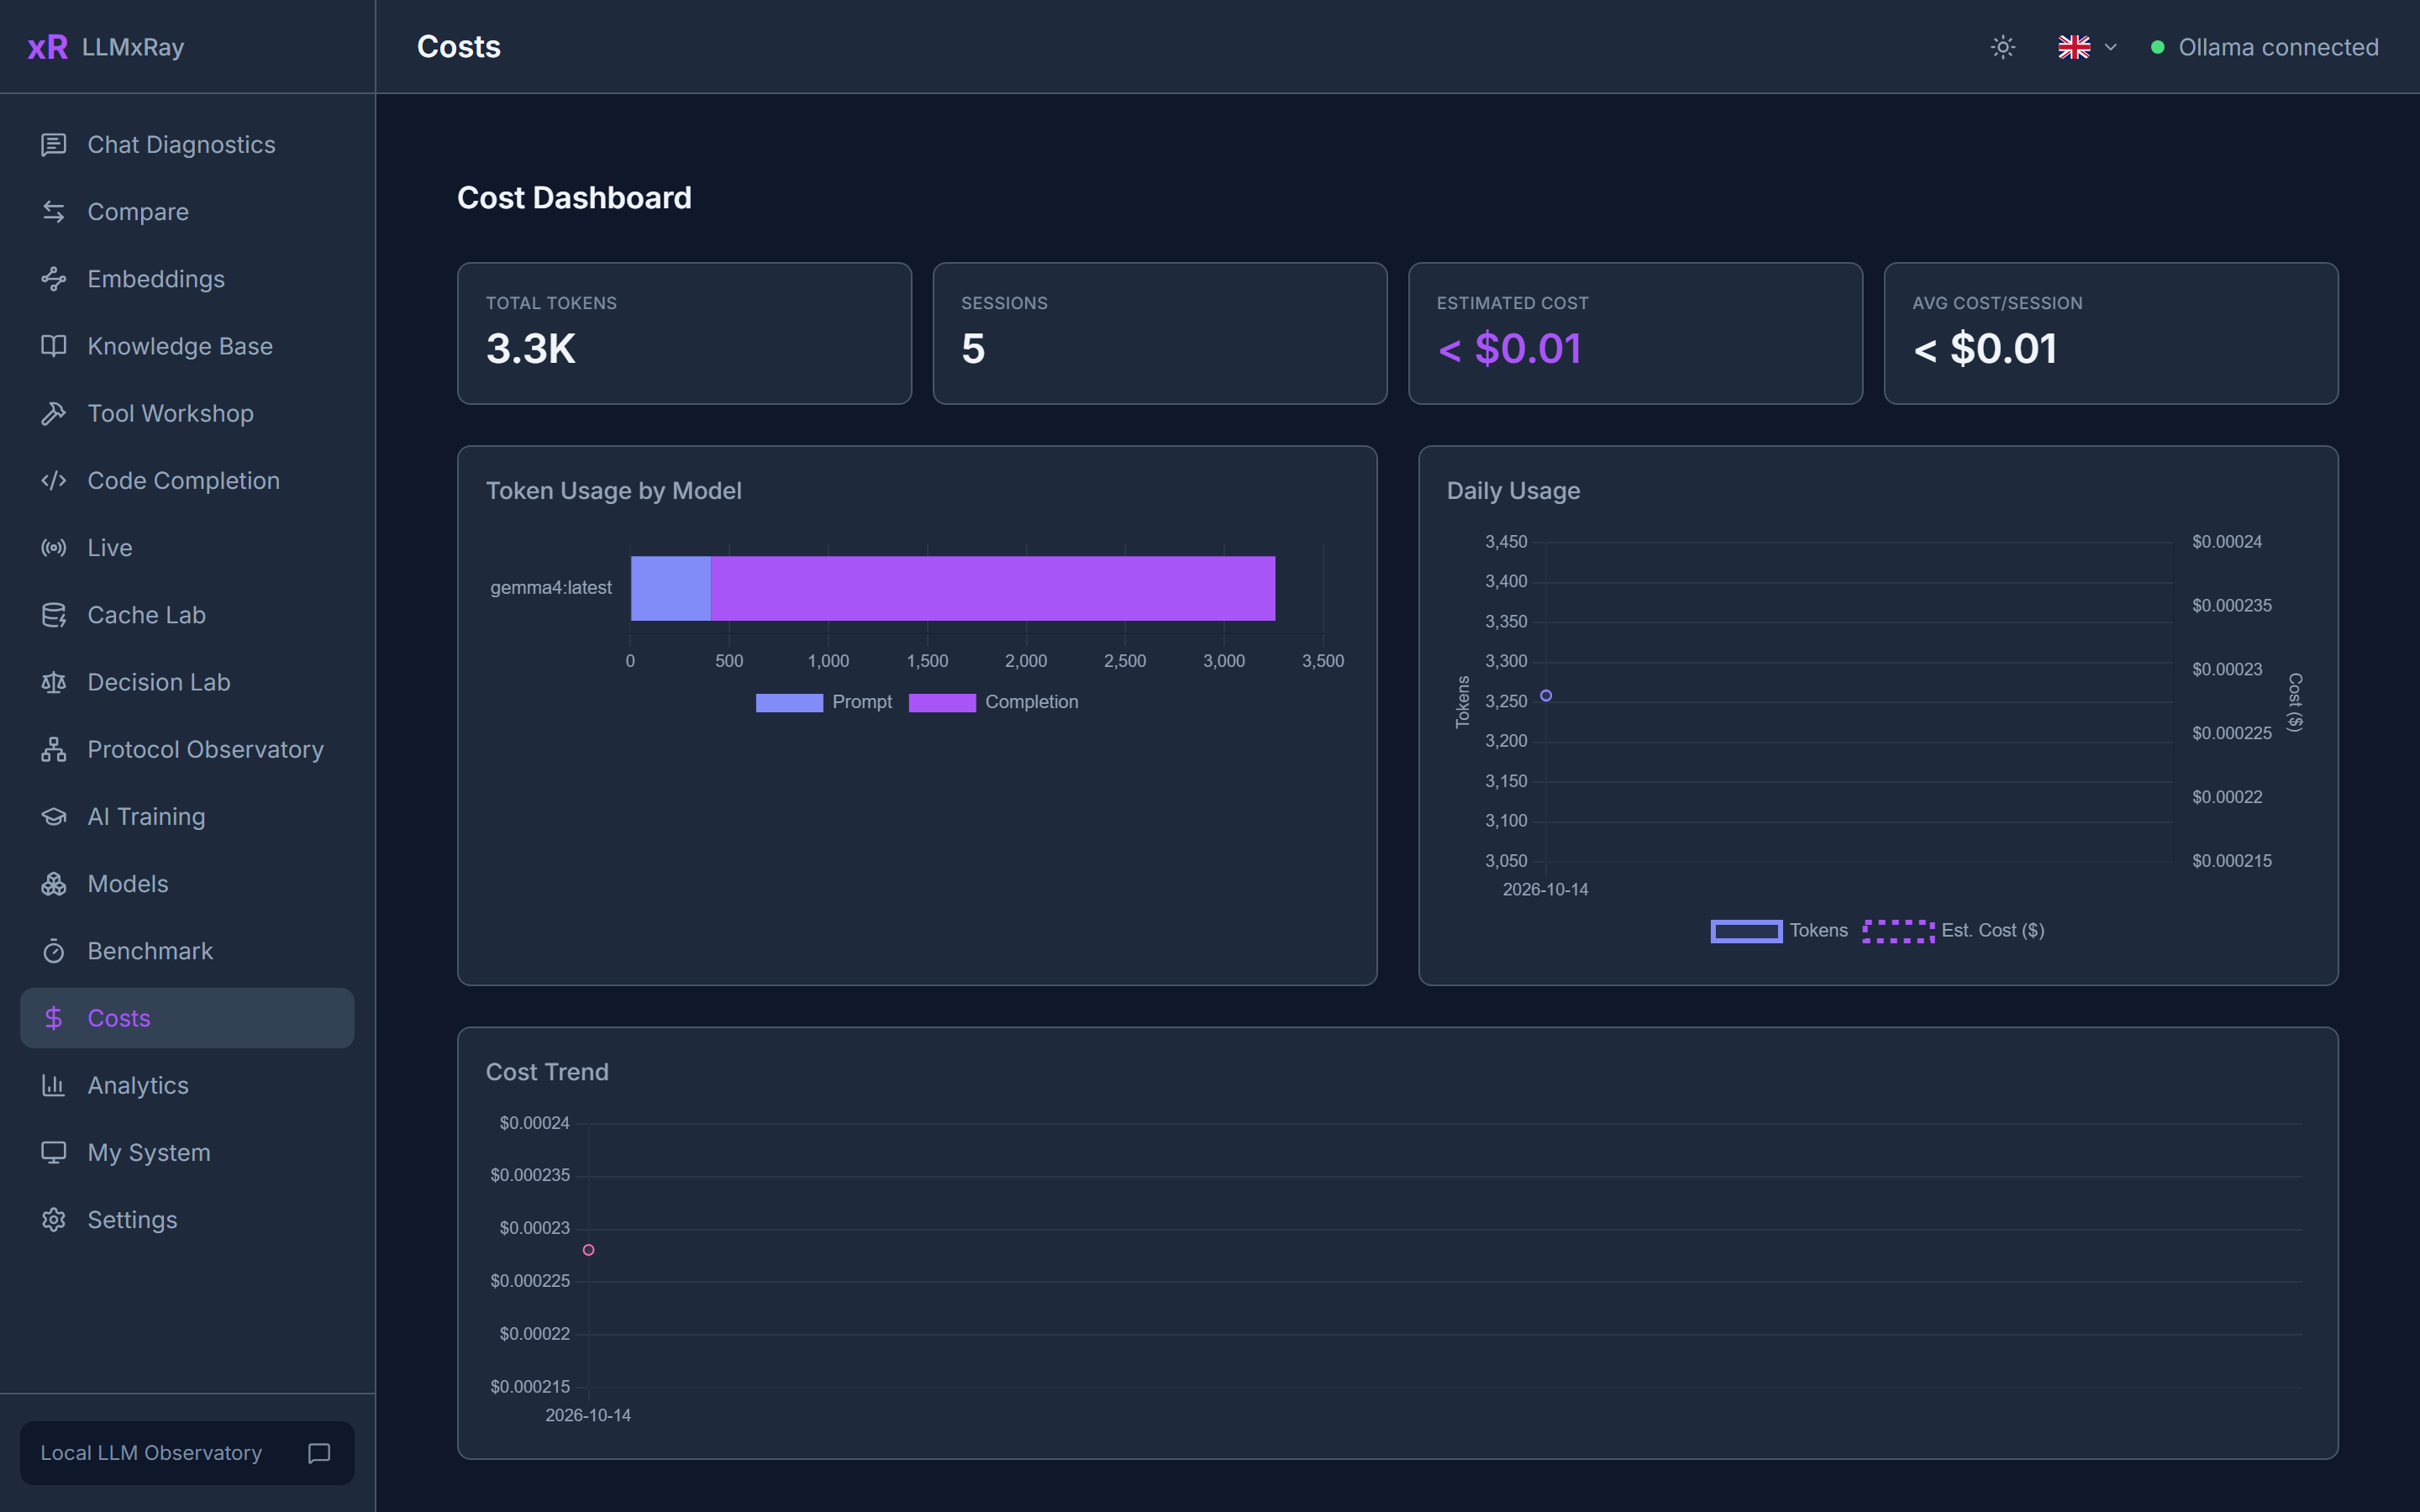Click the Sessions count 5 card
The height and width of the screenshot is (1512, 2420).
1160,333
